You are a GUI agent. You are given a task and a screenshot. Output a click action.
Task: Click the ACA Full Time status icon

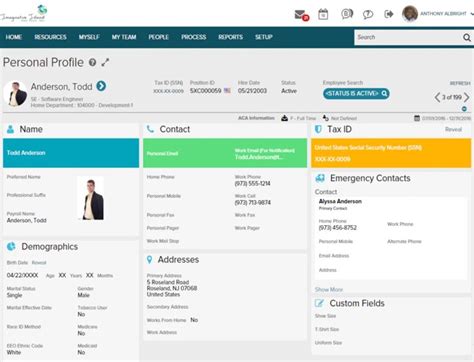tap(284, 118)
